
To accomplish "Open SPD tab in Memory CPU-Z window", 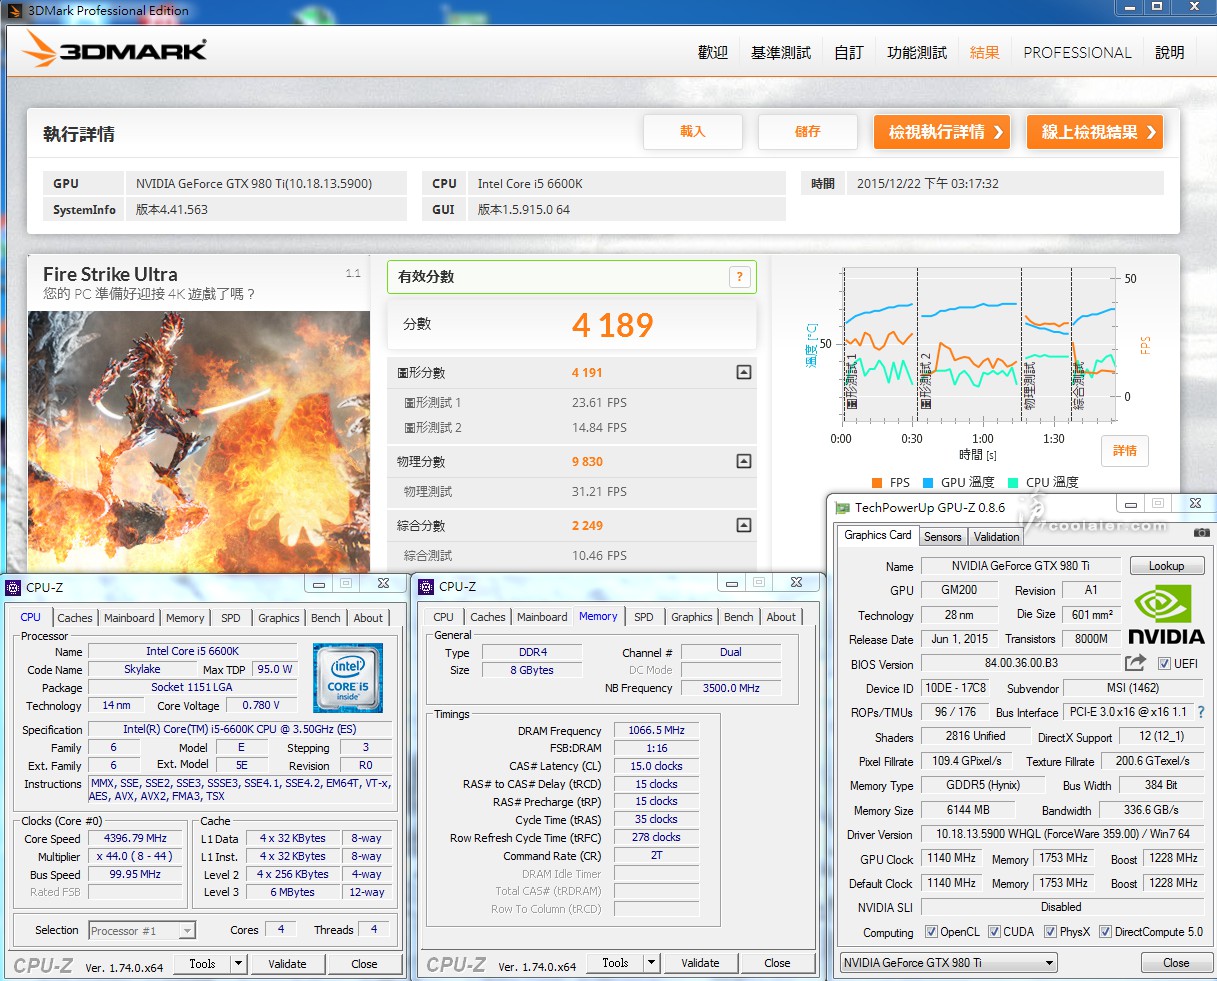I will [644, 617].
